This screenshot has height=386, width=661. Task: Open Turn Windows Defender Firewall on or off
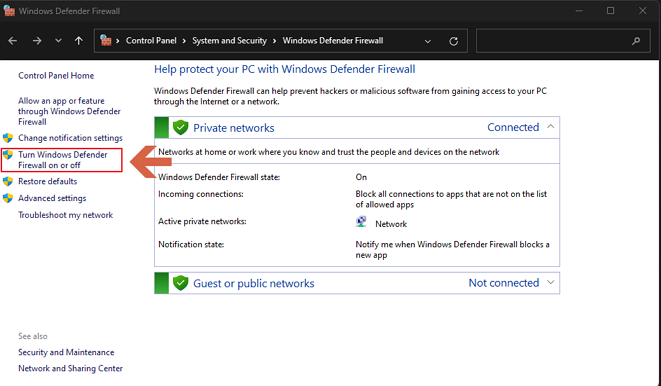63,160
